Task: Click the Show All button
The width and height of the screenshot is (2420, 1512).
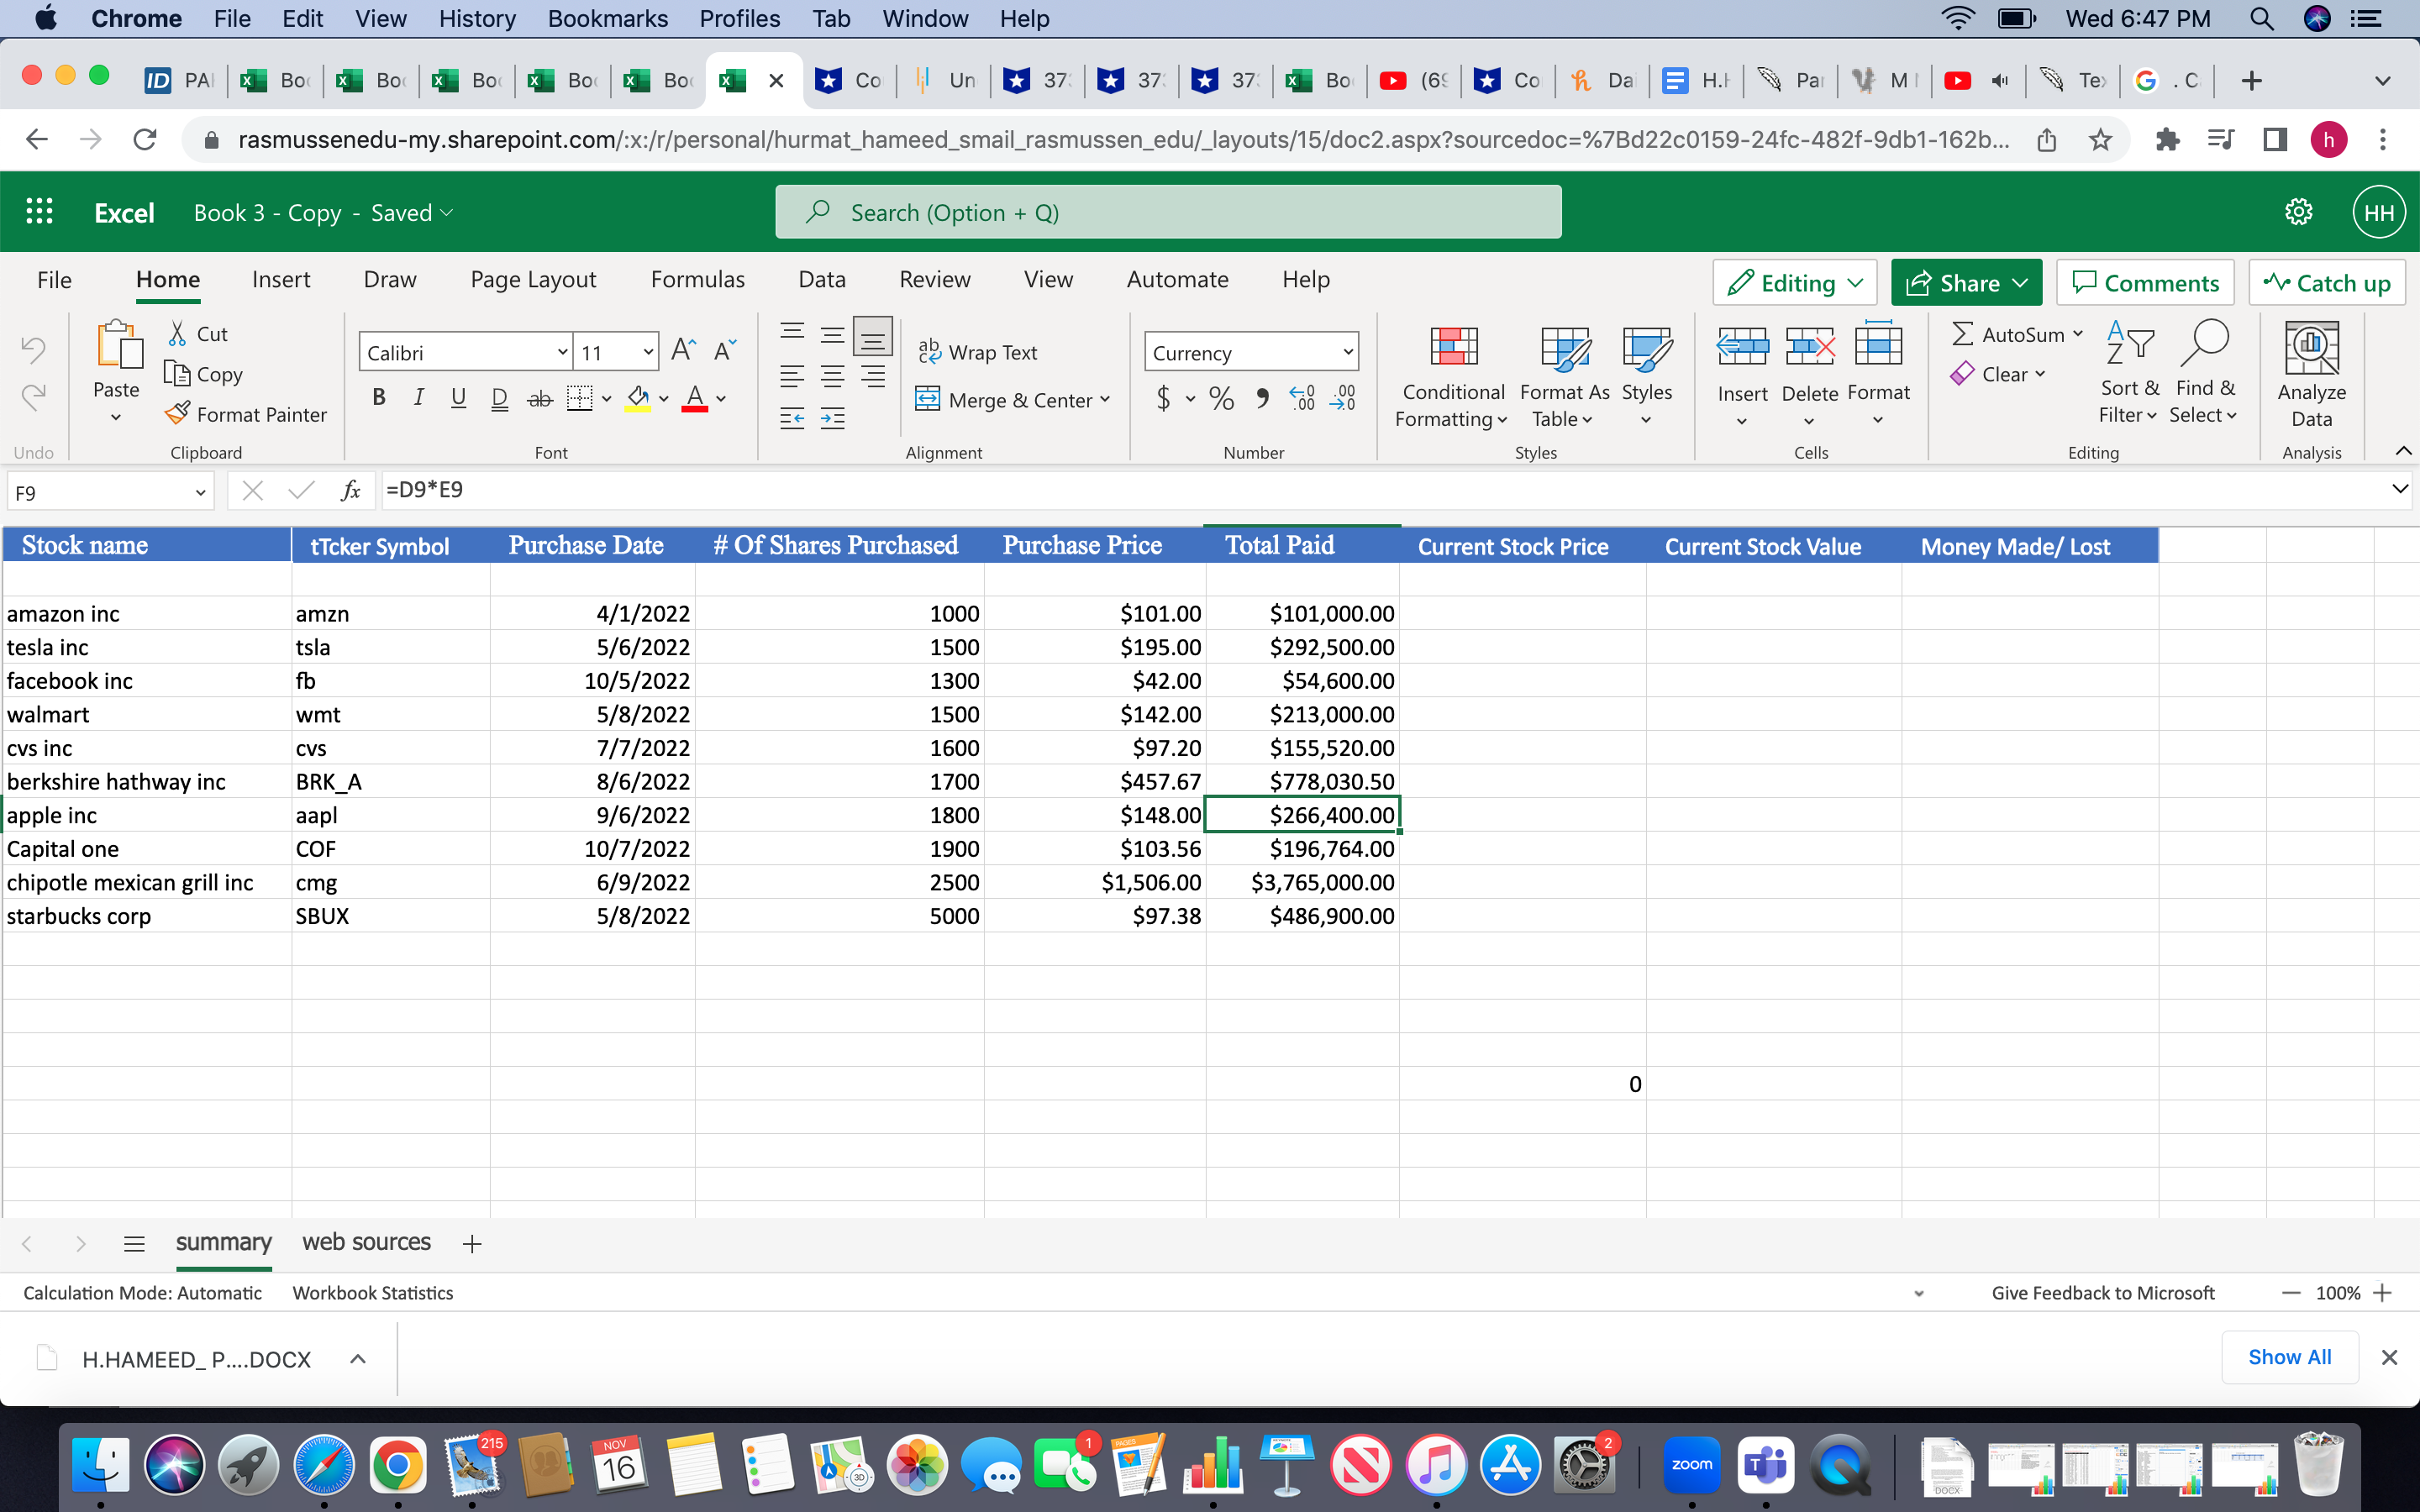Action: [x=2289, y=1357]
